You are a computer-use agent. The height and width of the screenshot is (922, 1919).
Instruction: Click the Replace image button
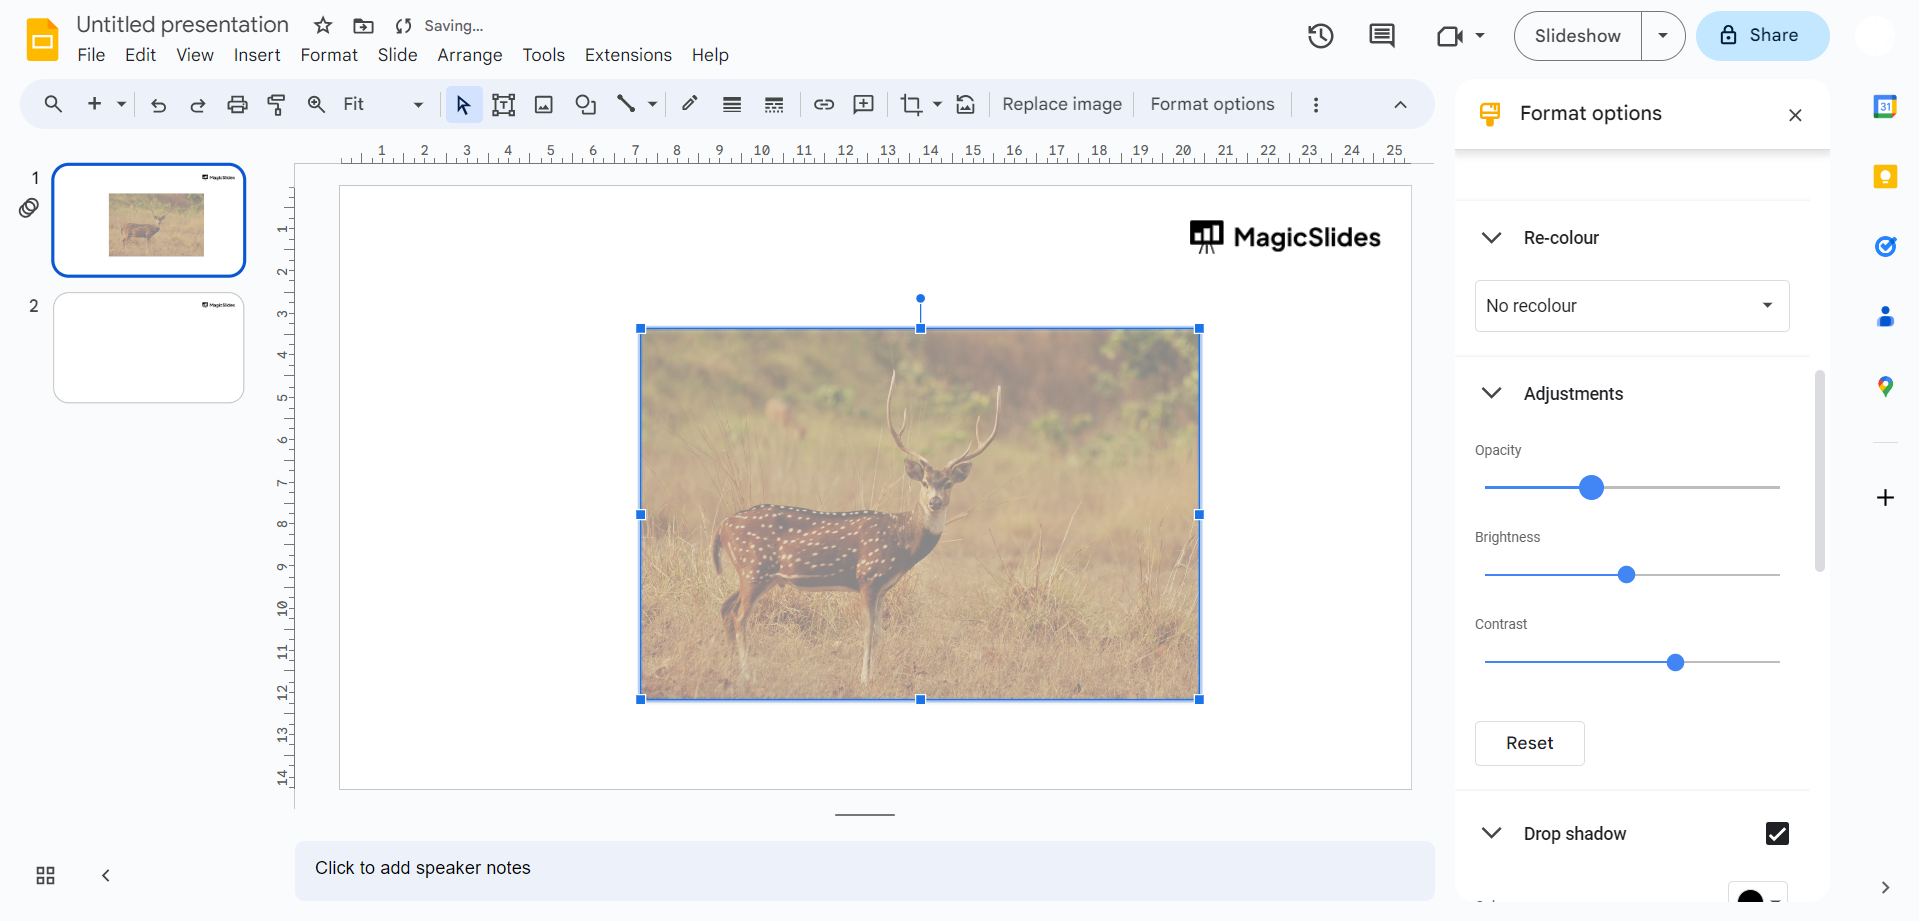pos(1061,105)
